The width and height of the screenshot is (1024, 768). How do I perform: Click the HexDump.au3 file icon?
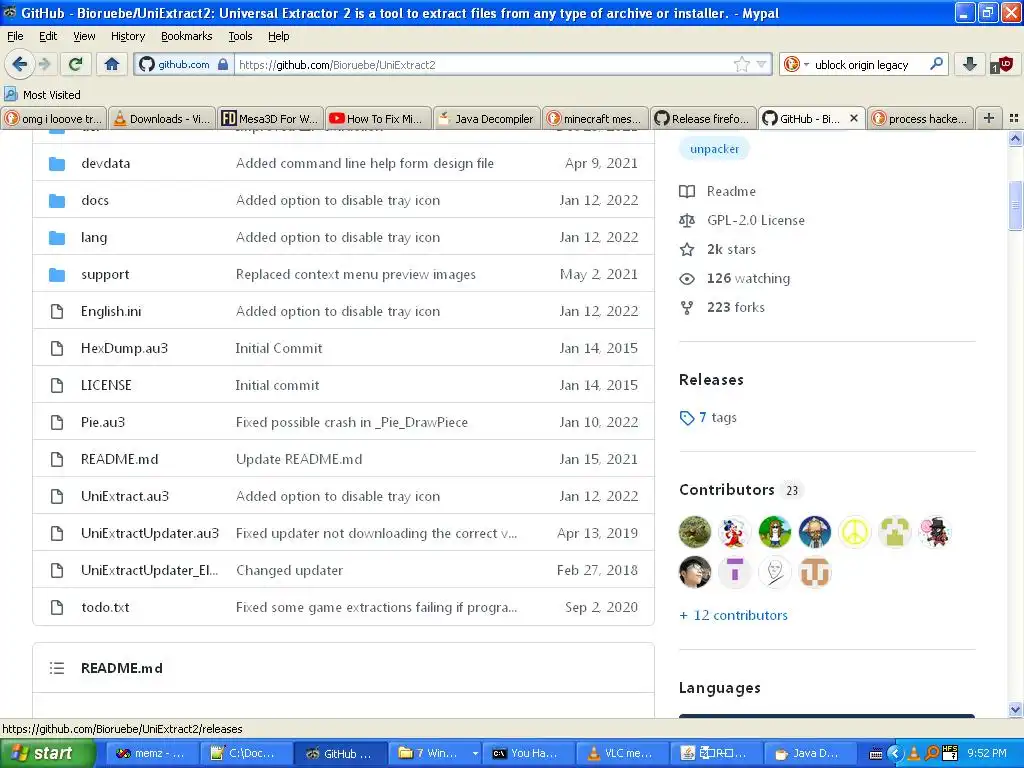tap(57, 349)
